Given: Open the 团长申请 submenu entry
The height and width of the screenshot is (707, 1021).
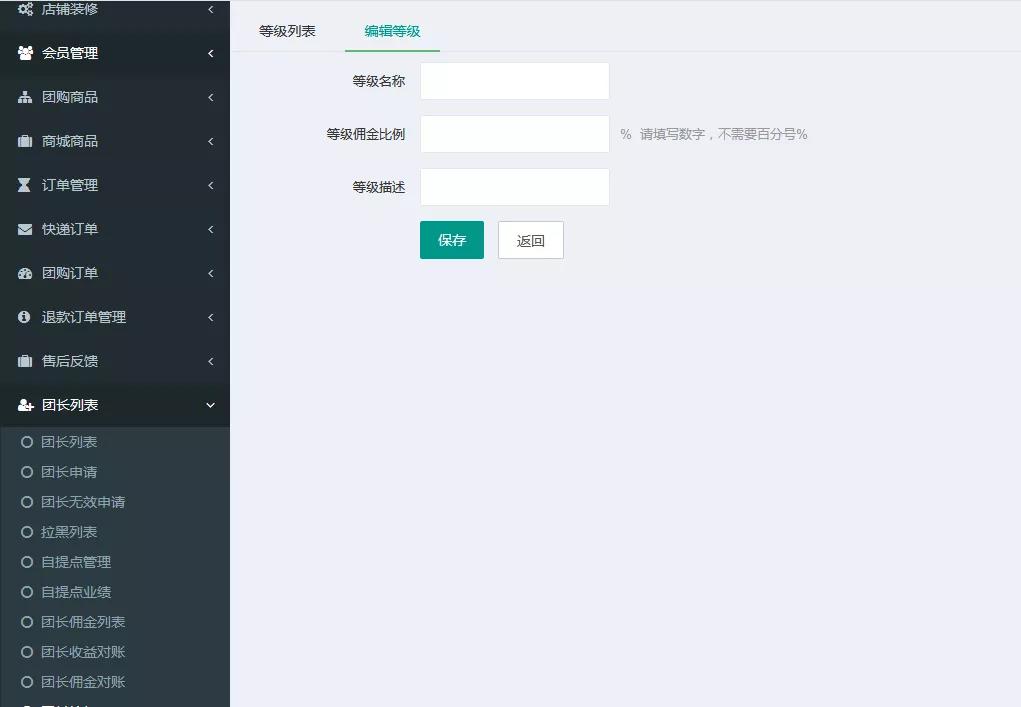Looking at the screenshot, I should point(70,471).
